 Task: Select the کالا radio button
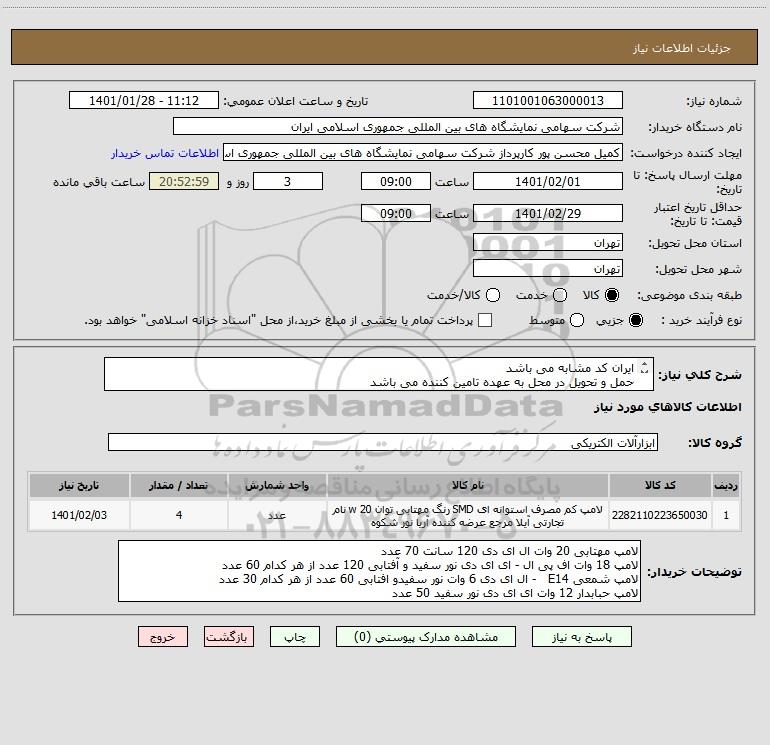click(612, 295)
